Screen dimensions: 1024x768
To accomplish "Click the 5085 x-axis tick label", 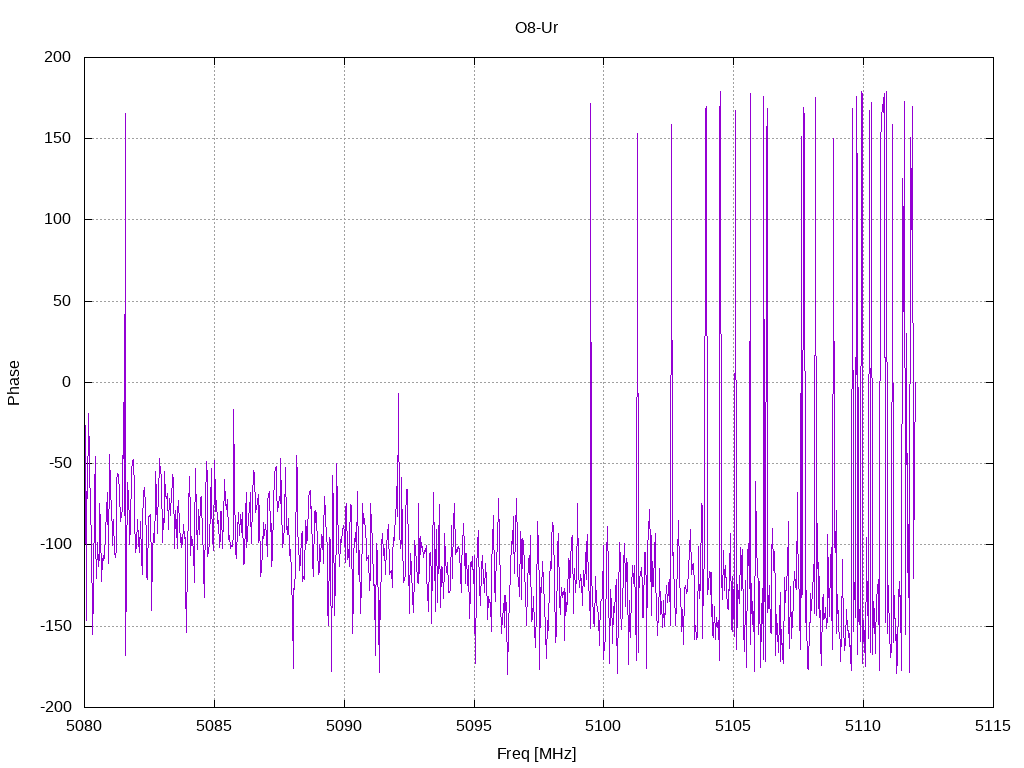I will 214,726.
